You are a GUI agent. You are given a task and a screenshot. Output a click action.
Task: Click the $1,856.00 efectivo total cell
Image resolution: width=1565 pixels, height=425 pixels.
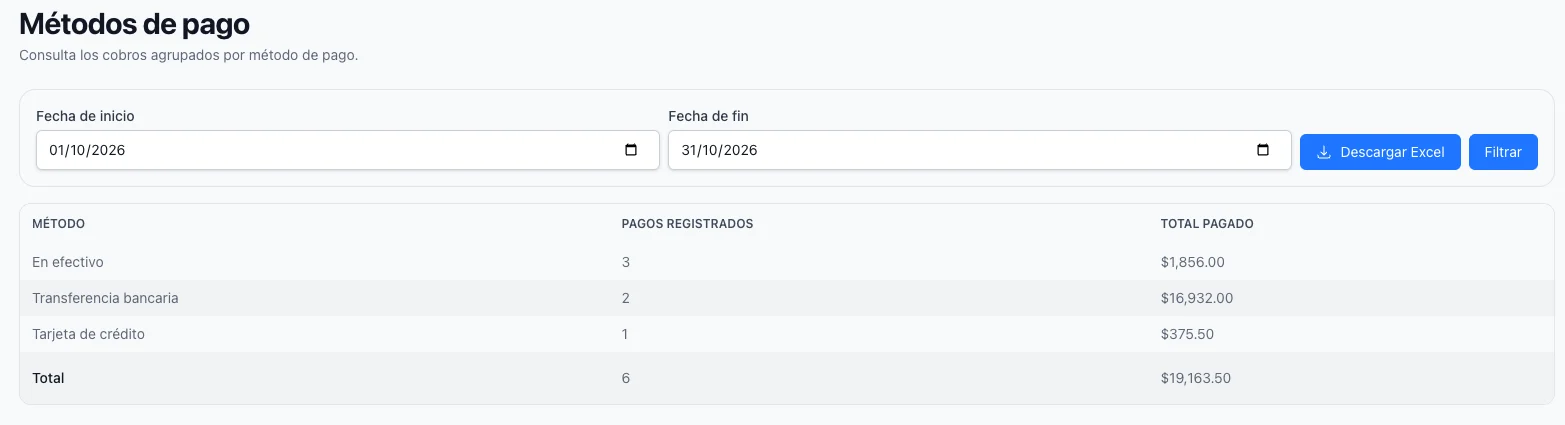coord(1192,262)
